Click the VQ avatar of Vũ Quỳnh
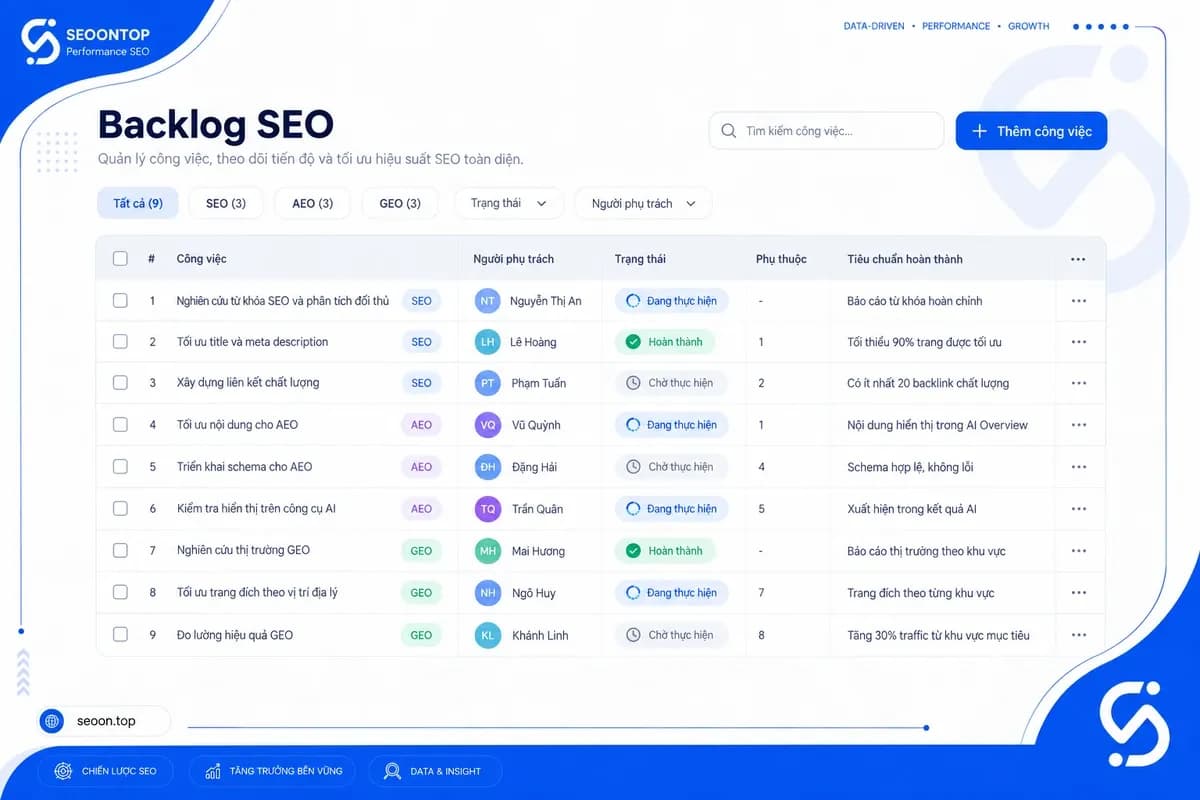The image size is (1200, 800). point(487,425)
